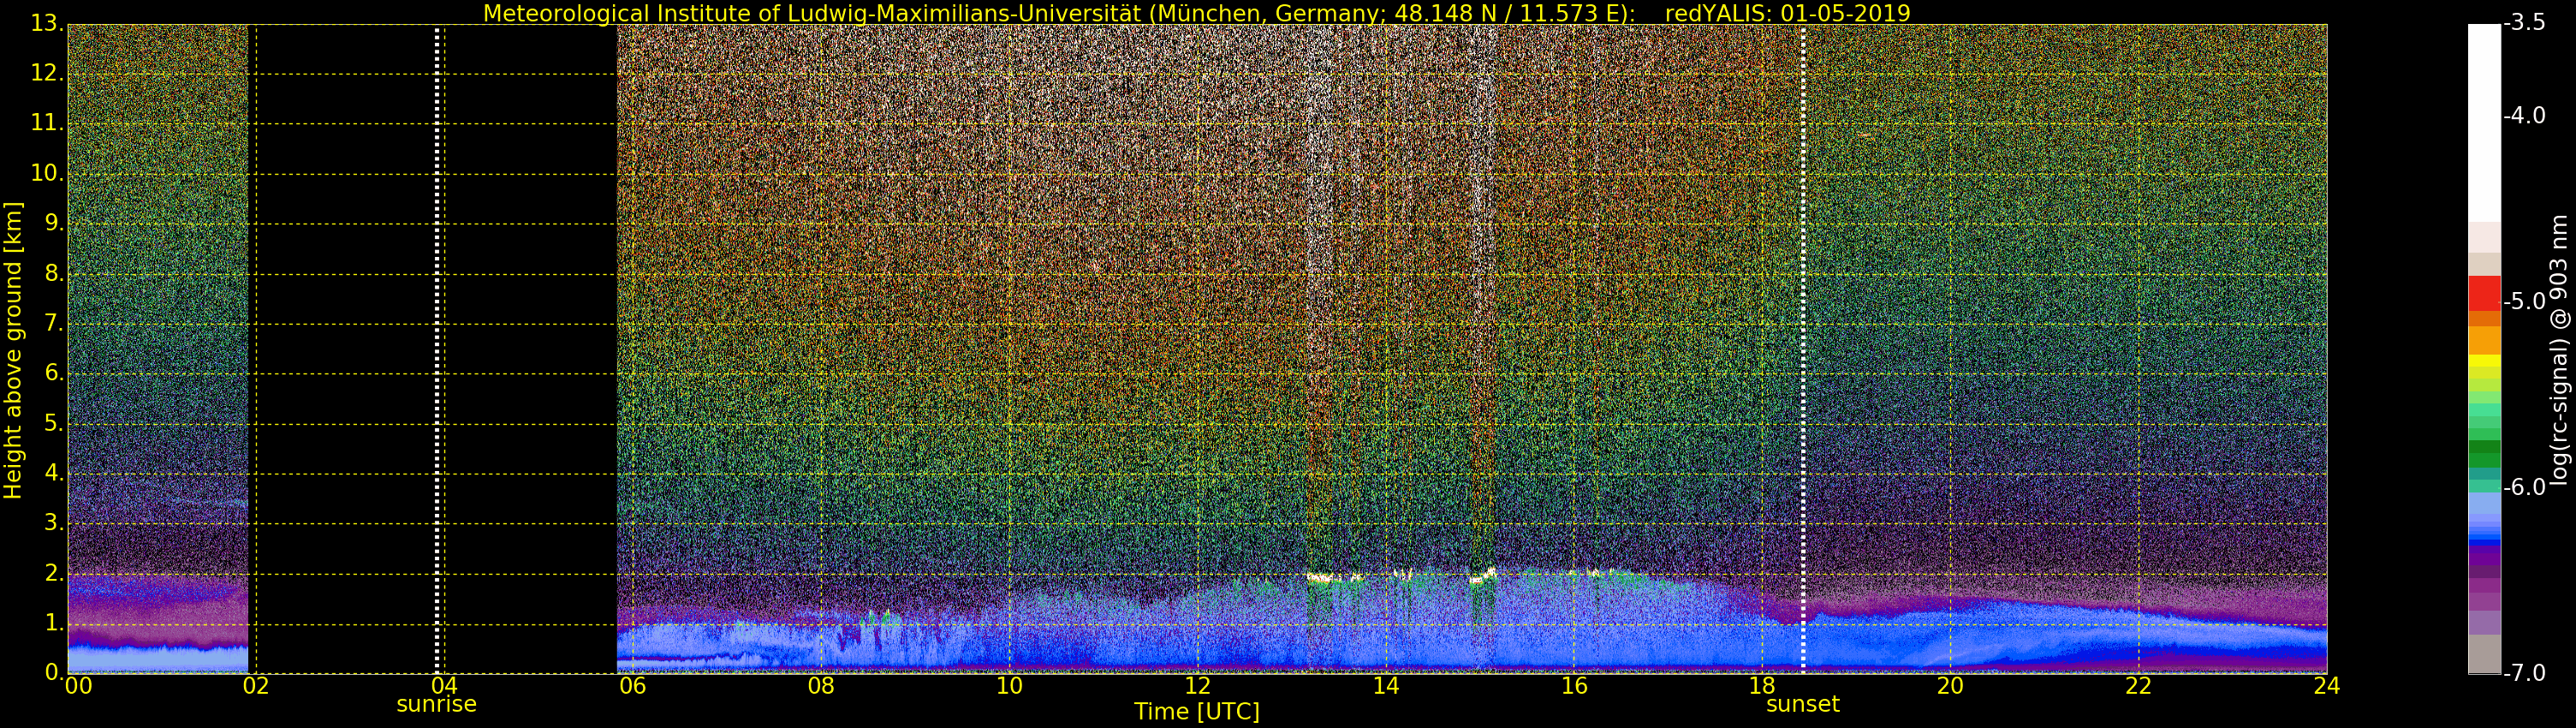Image resolution: width=2576 pixels, height=728 pixels.
Task: Click the '16' time tick label
Action: click(1574, 685)
